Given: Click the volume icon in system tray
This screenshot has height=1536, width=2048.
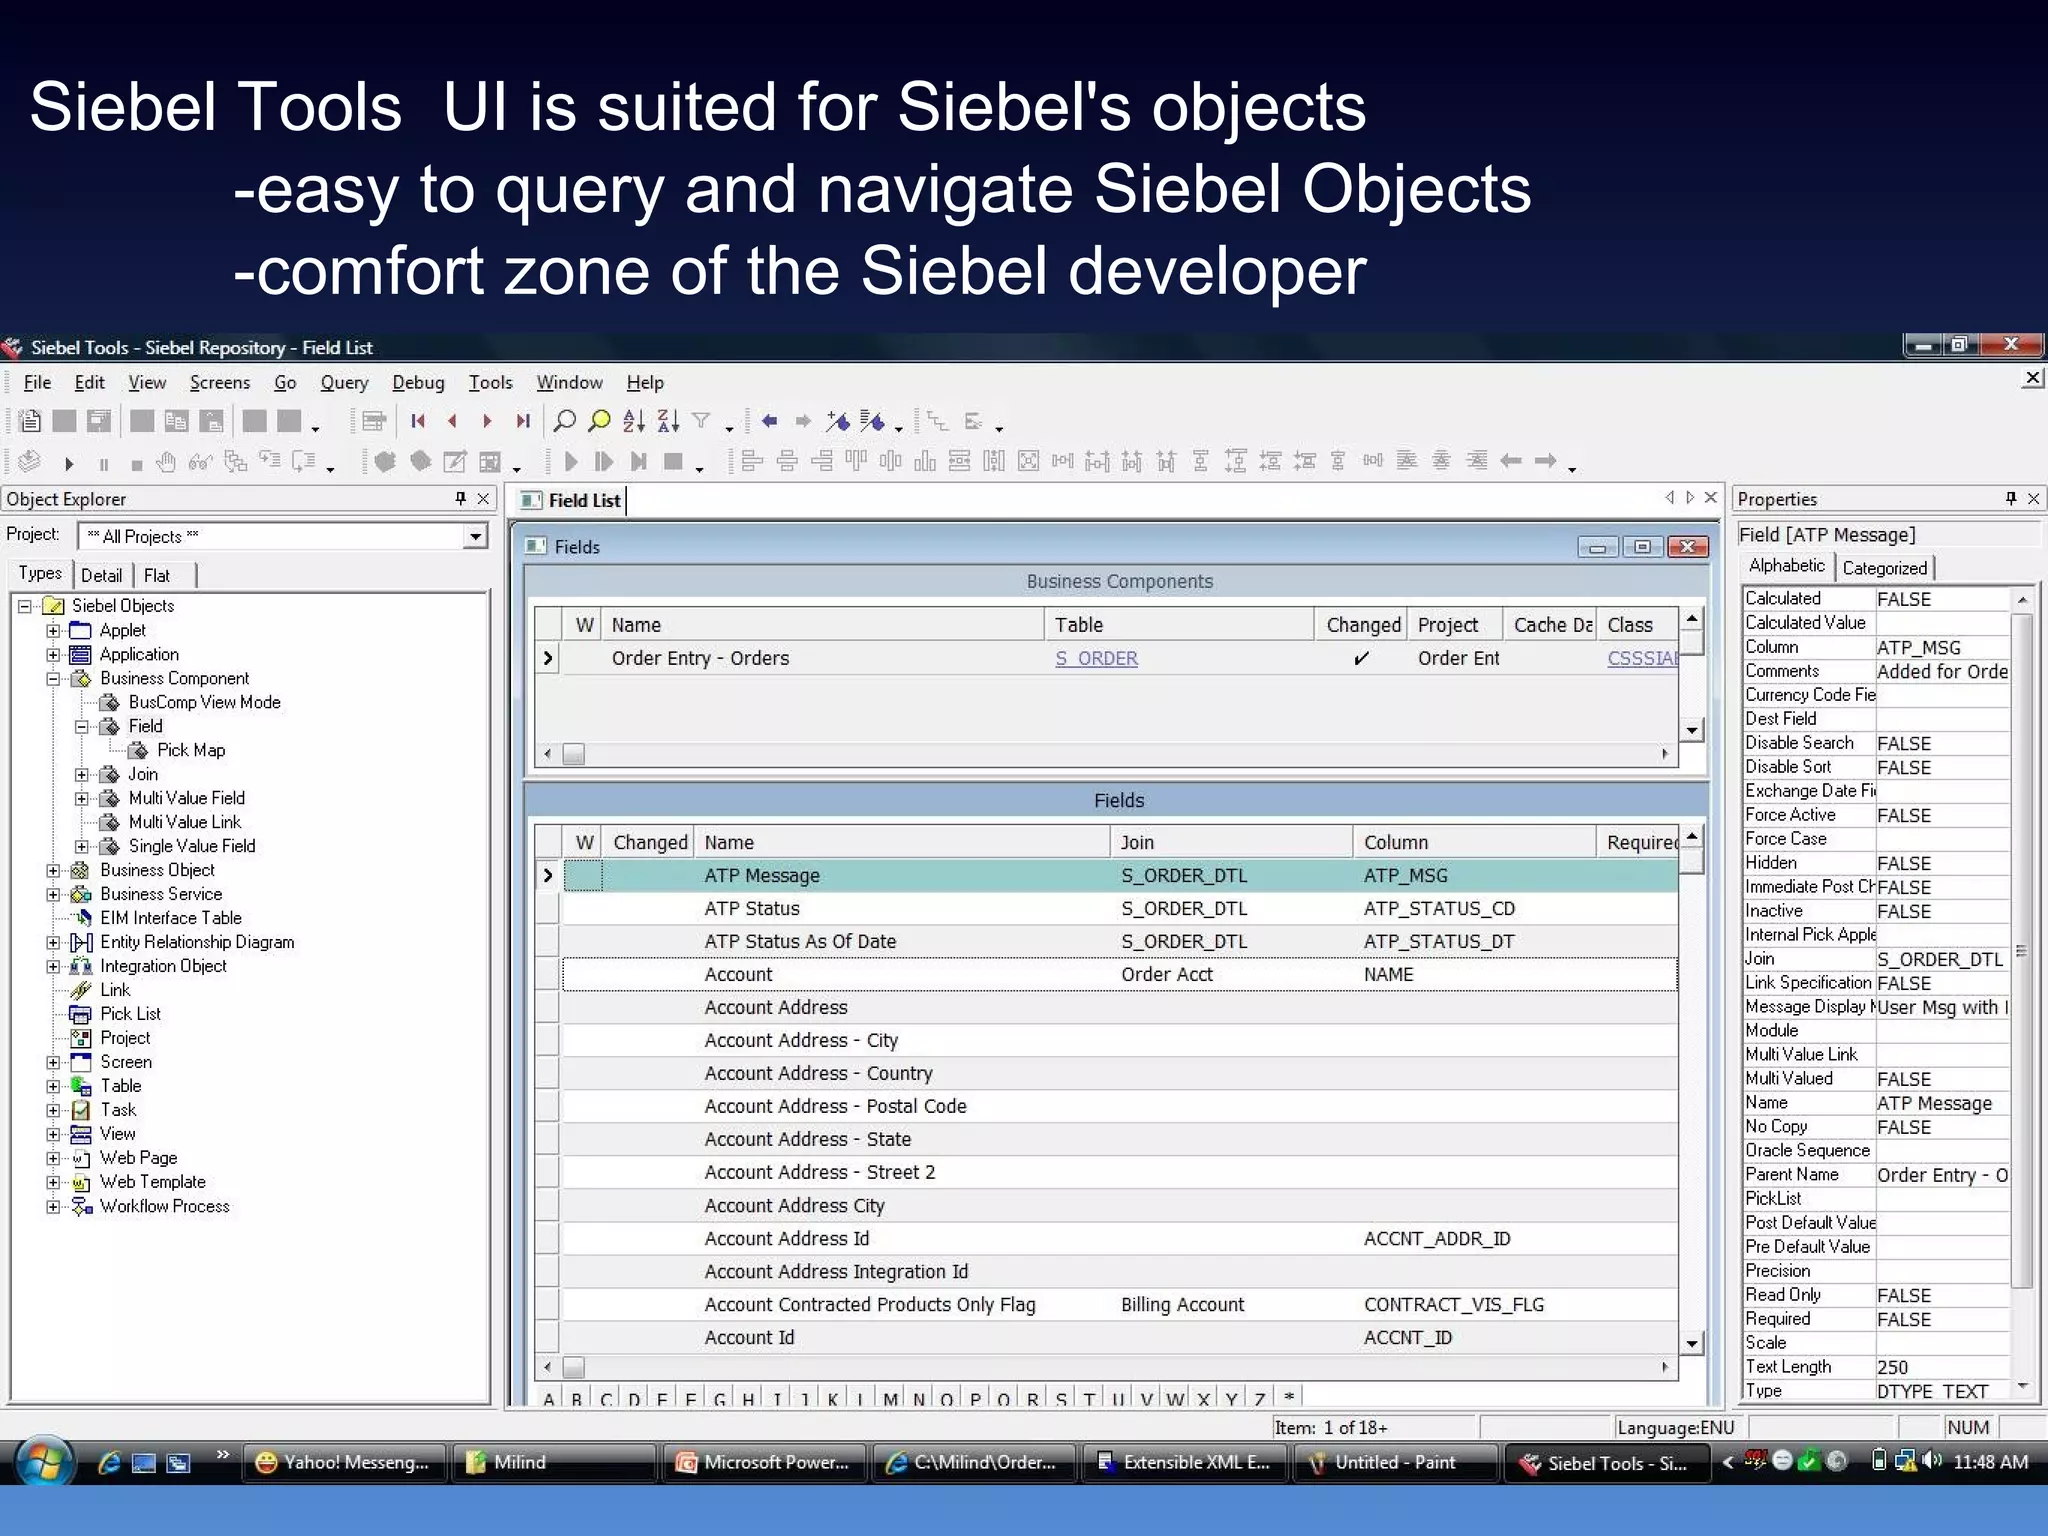Looking at the screenshot, I should pos(1932,1461).
